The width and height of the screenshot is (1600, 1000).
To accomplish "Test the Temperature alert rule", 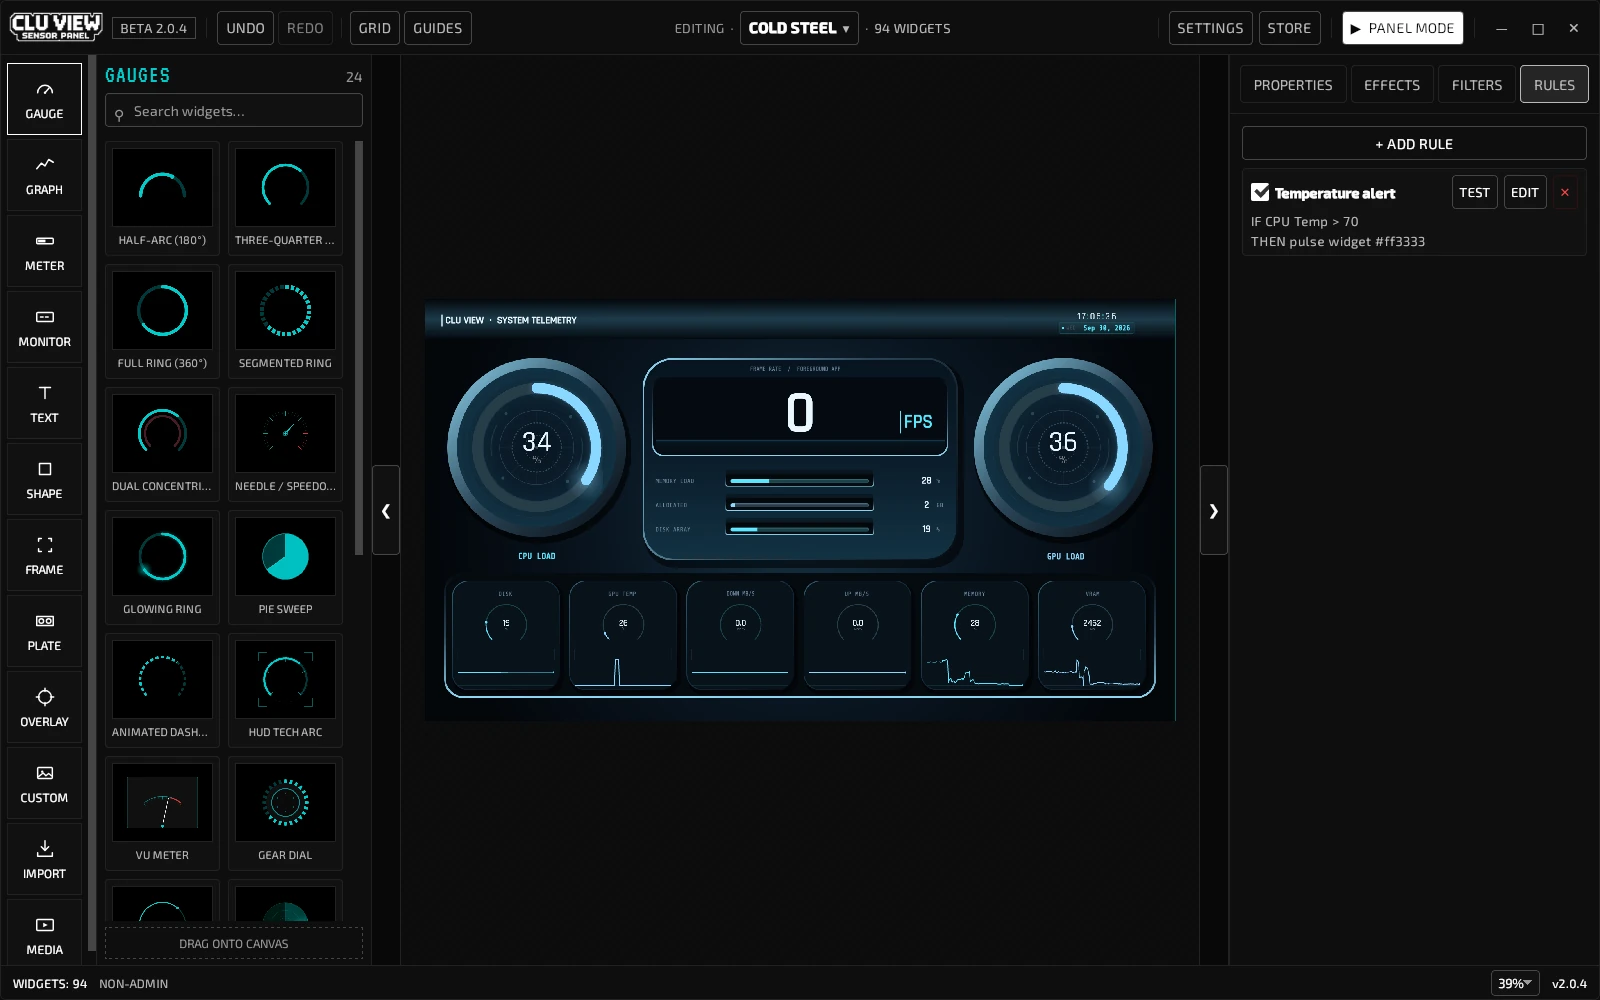I will [x=1474, y=193].
